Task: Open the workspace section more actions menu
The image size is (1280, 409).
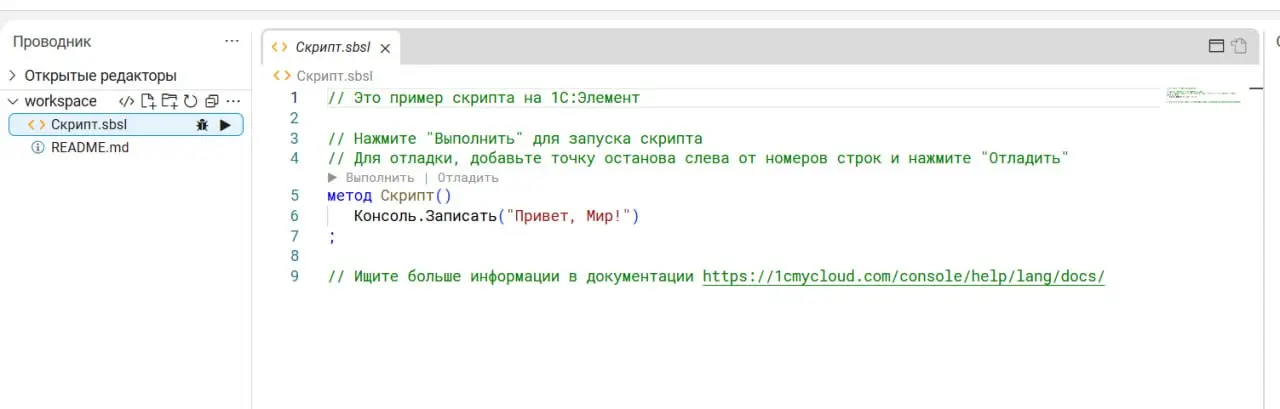Action: pos(234,101)
